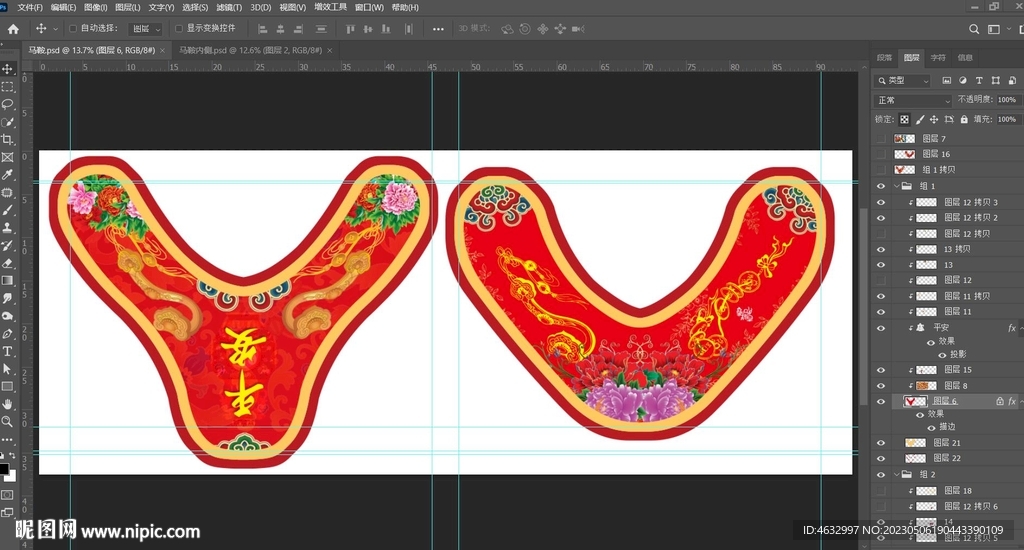
Task: Click Lock position icon in Layers panel
Action: 934,120
